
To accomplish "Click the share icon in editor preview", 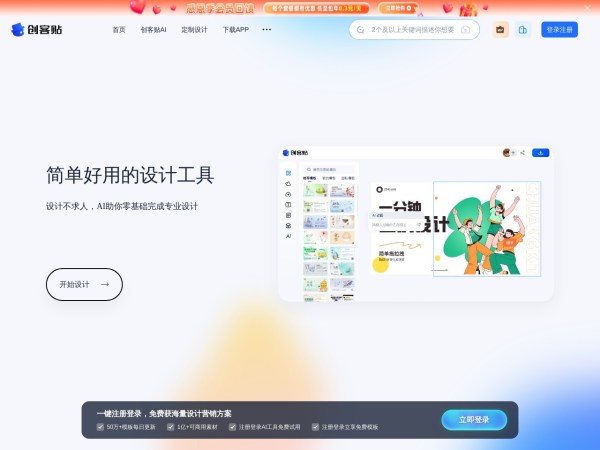I will (522, 153).
